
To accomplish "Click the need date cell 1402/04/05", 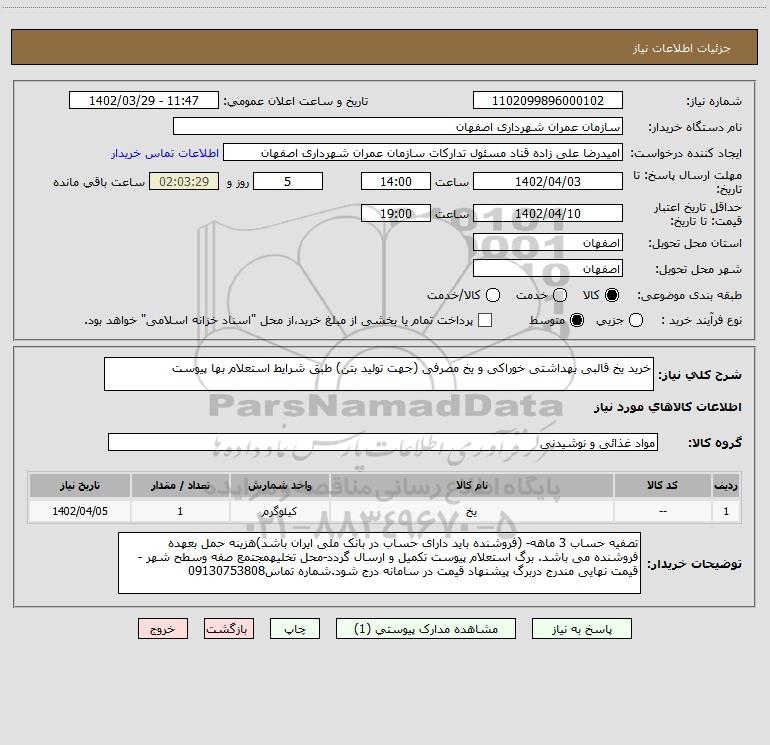I will pyautogui.click(x=80, y=511).
